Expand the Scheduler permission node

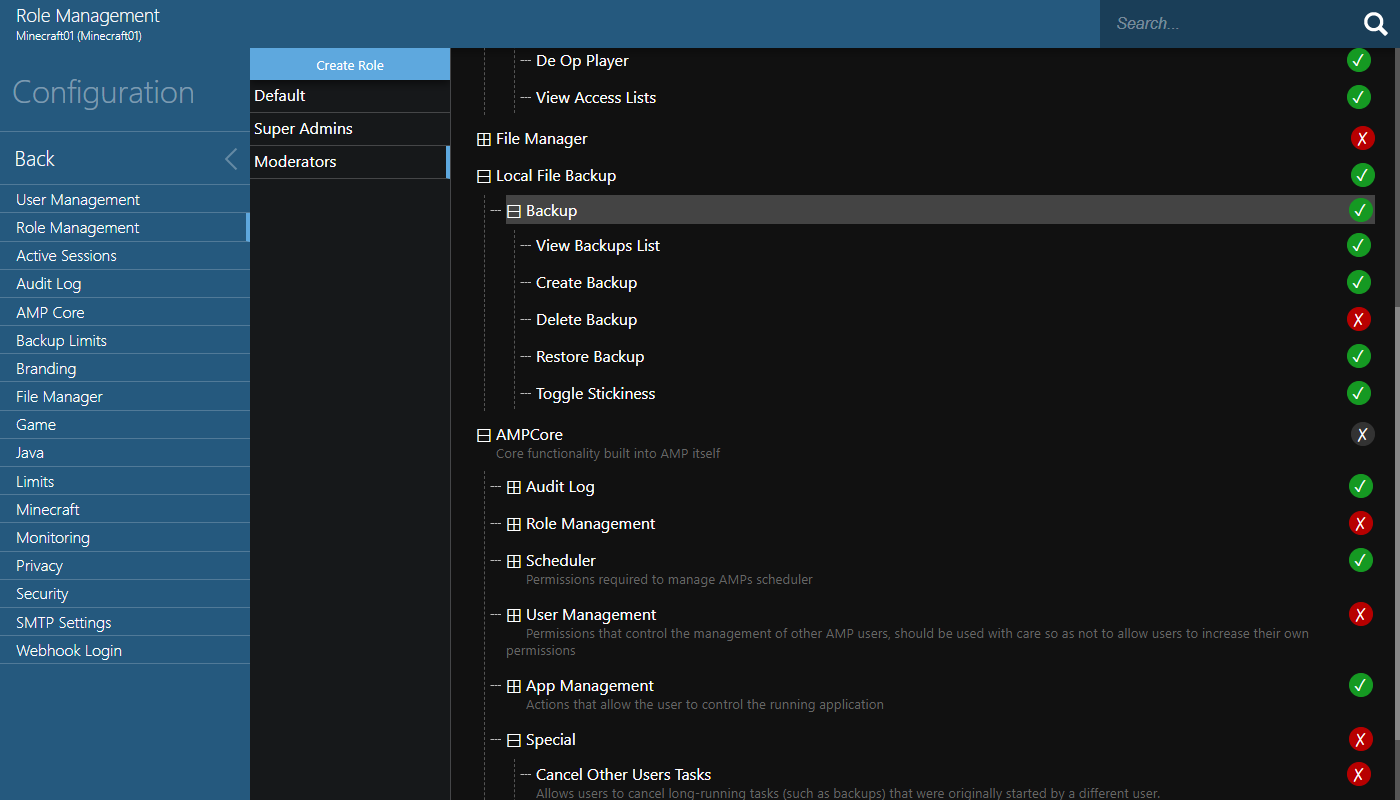[x=514, y=562]
